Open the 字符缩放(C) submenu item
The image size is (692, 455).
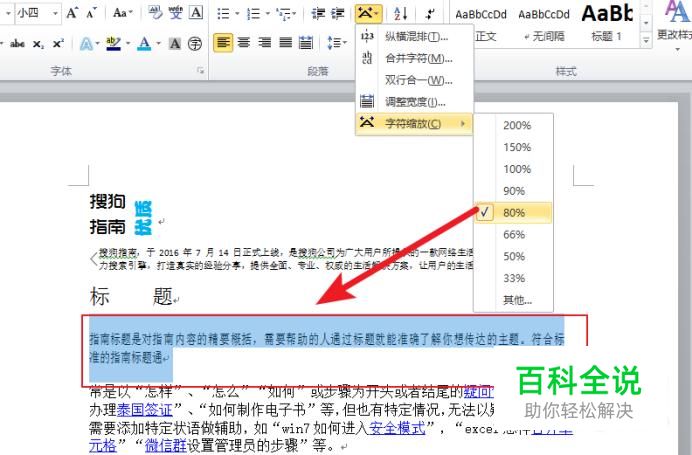coord(414,124)
